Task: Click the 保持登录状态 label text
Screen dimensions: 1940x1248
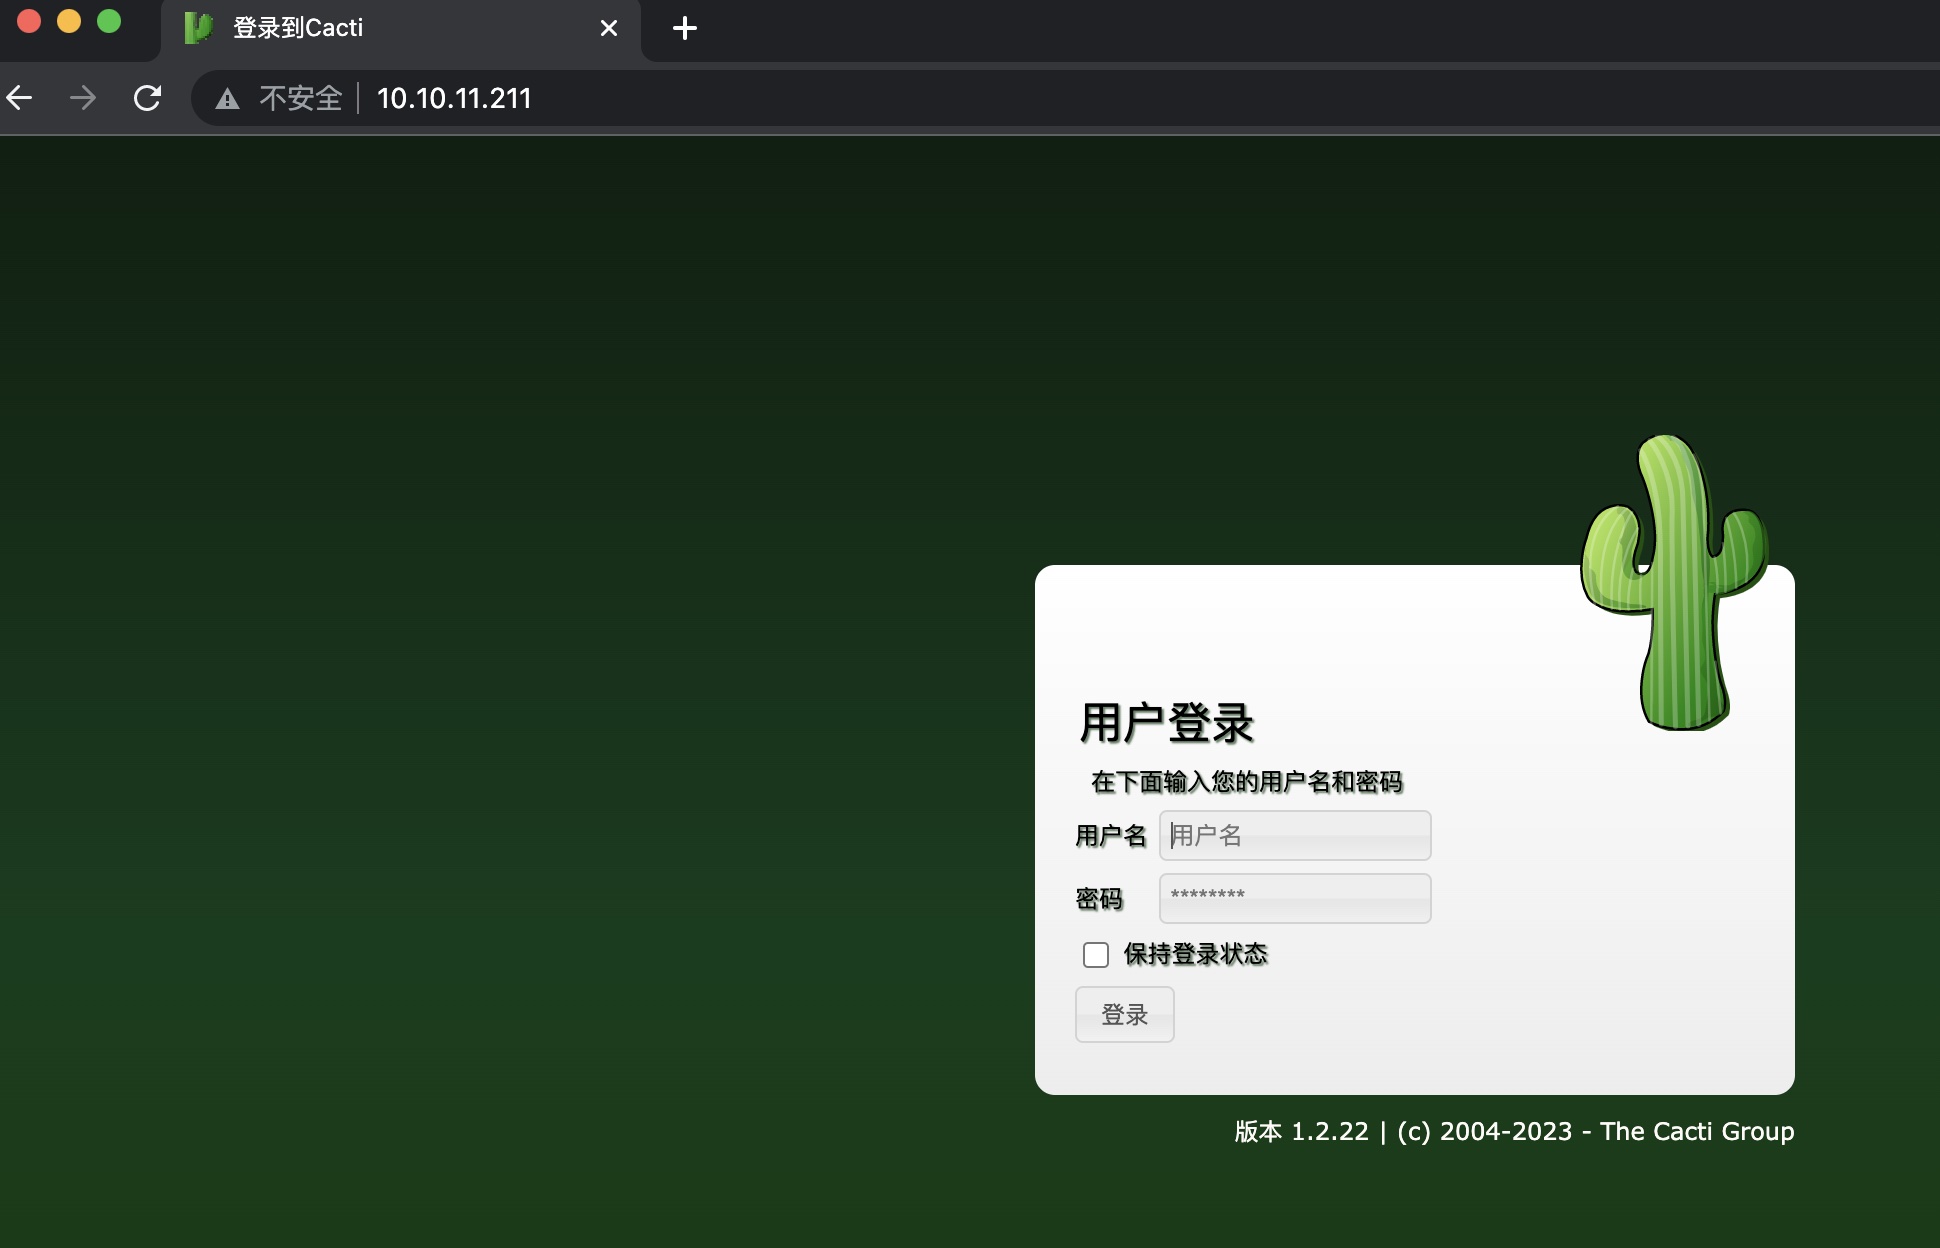Action: 1195,954
